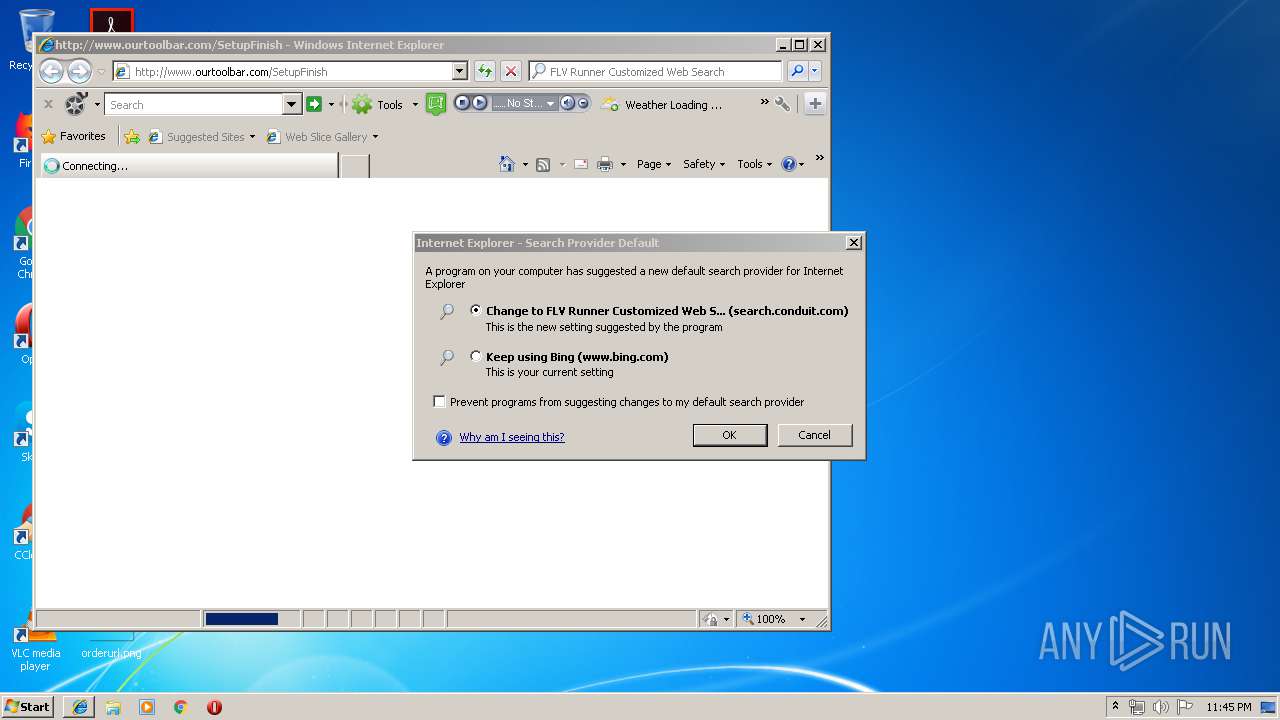
Task: Open the command bar Tools menu
Action: (x=755, y=164)
